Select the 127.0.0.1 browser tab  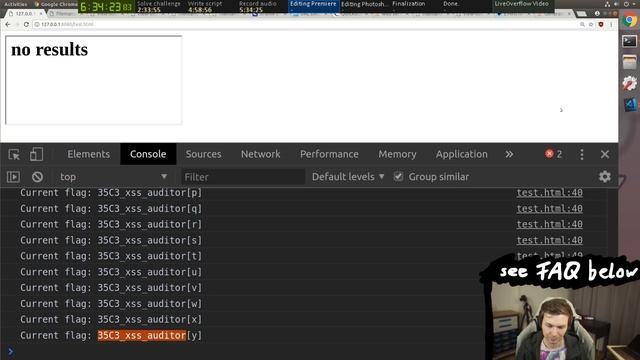coord(25,13)
